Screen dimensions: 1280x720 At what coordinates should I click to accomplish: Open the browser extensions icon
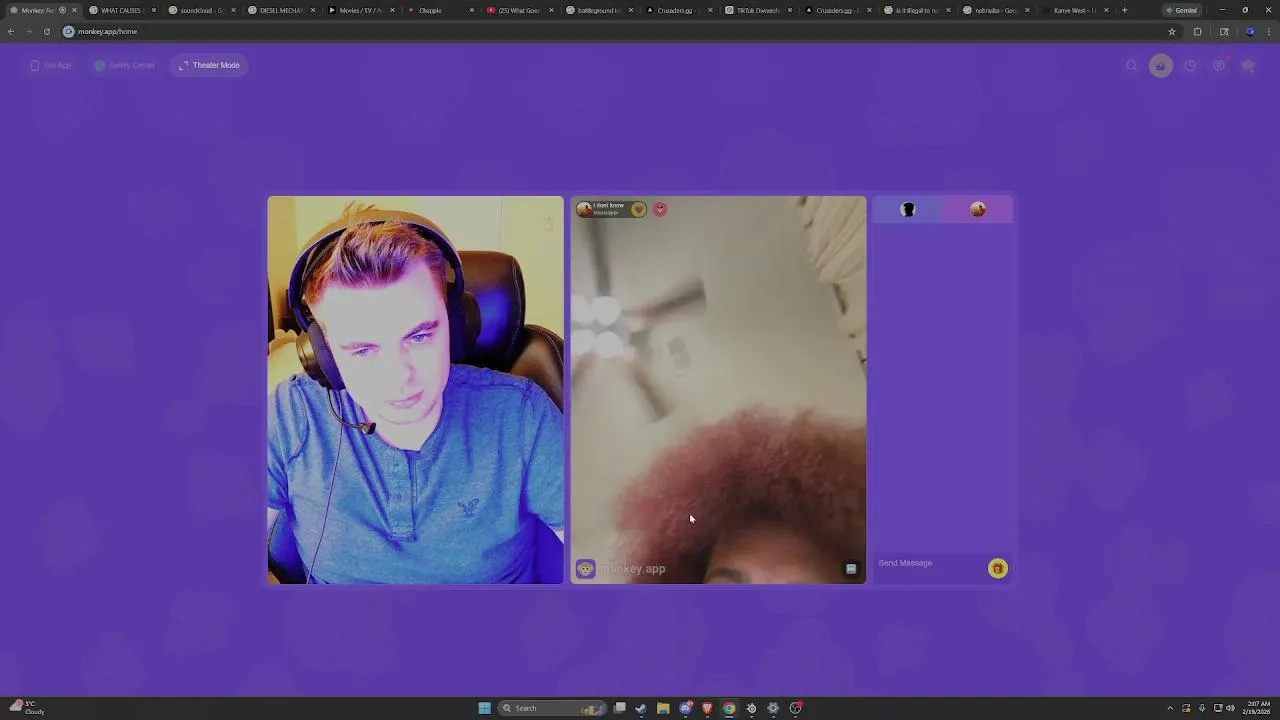[1197, 31]
